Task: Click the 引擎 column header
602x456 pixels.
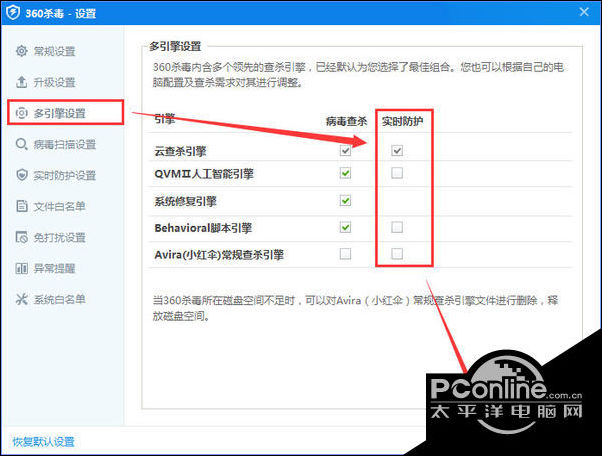Action: [165, 119]
